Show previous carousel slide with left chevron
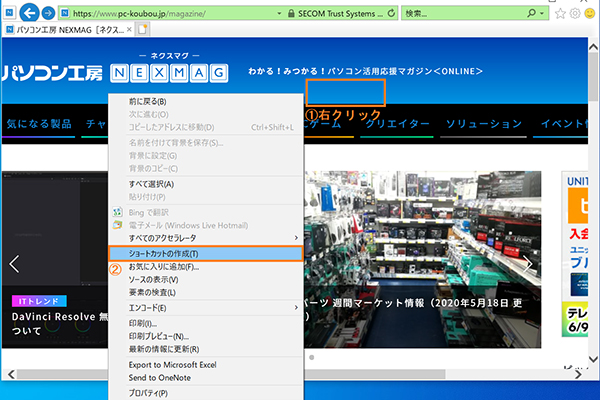Image resolution: width=600 pixels, height=400 pixels. point(14,264)
